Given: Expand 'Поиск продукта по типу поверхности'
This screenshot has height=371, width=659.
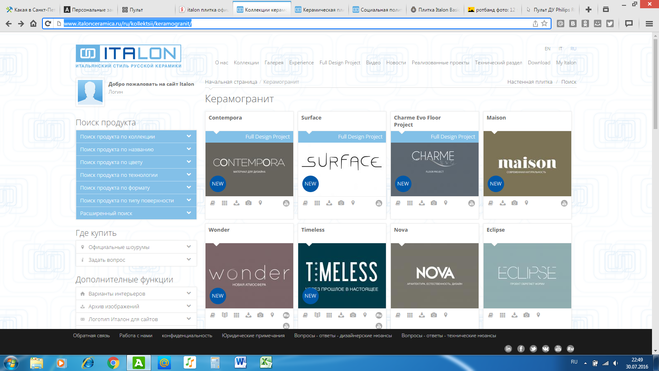Looking at the screenshot, I should 136,200.
